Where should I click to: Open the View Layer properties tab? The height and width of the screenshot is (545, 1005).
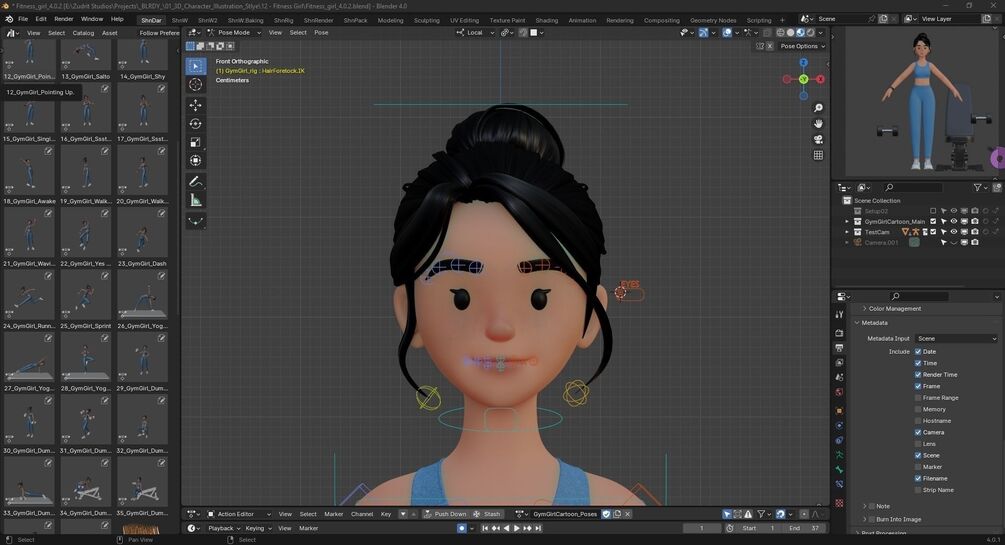[840, 363]
